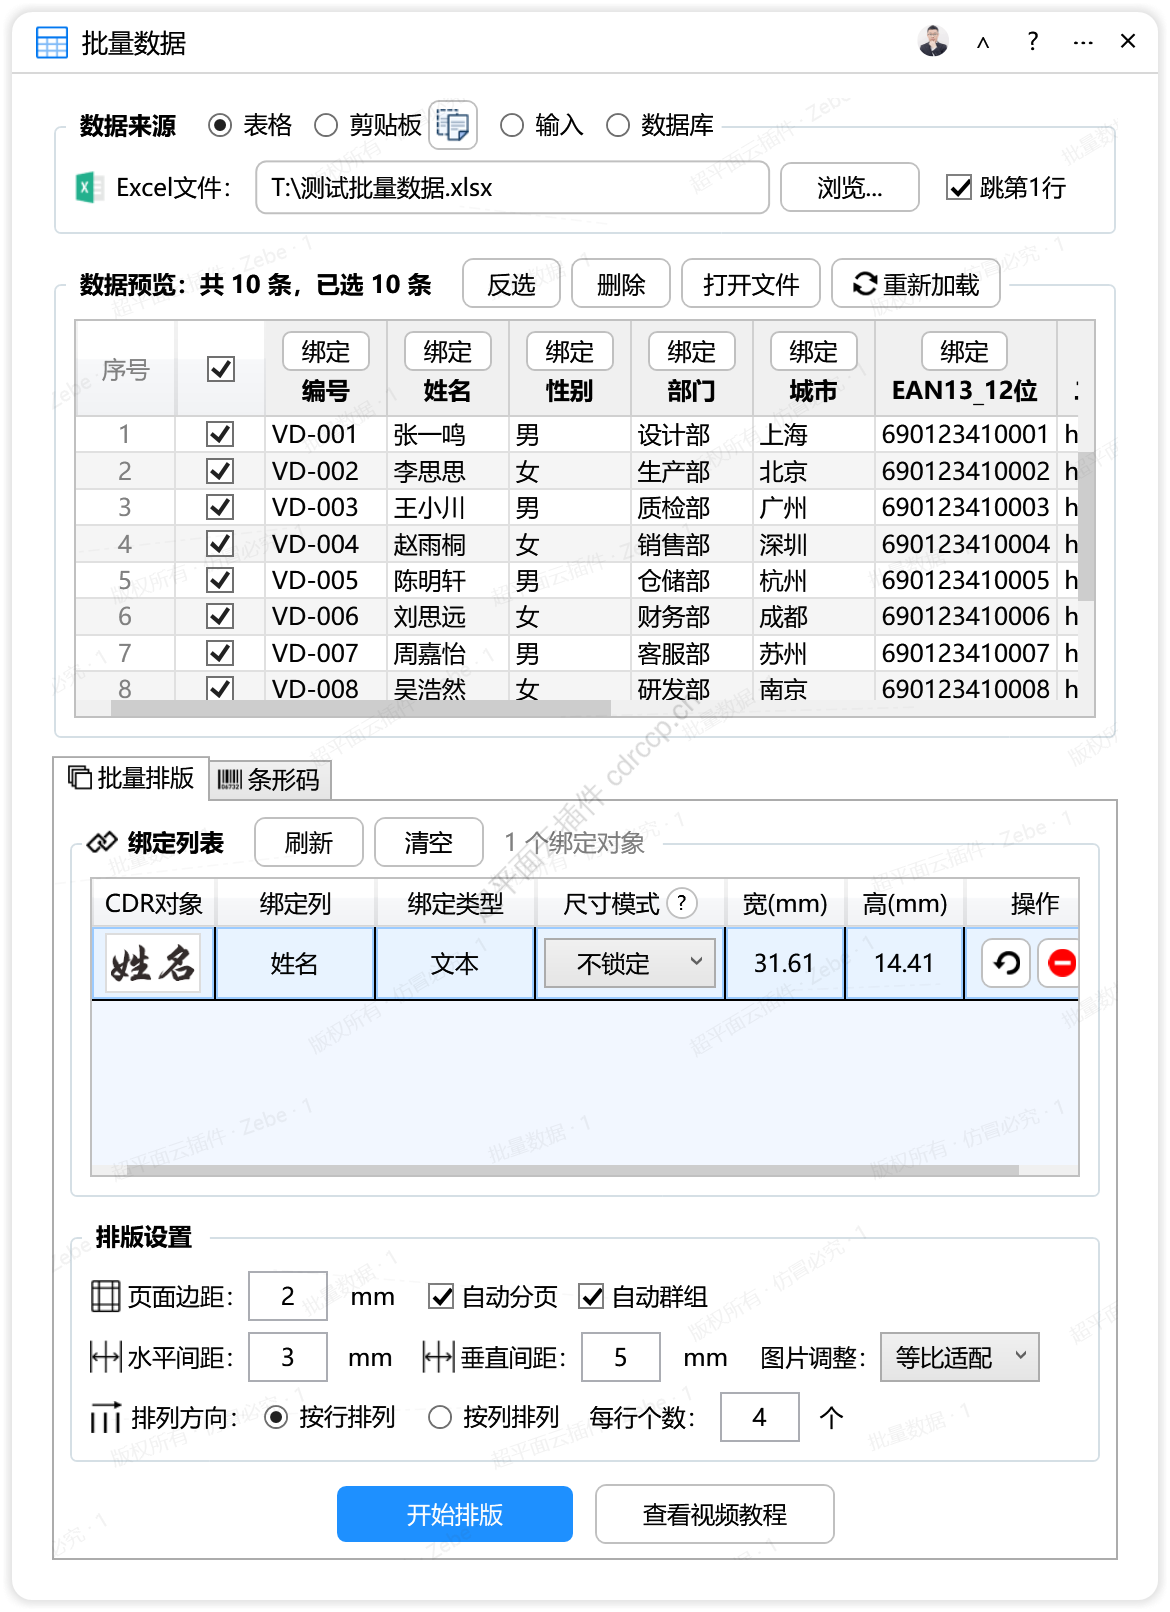Click the 查看视频教程 button
This screenshot has height=1612, width=1170.
tap(715, 1514)
